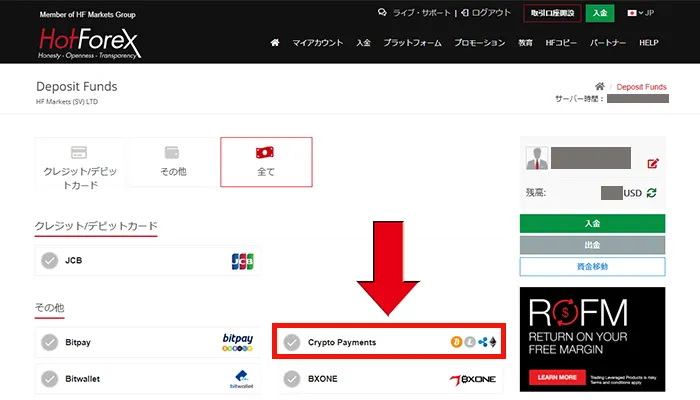Click the green deposit button in header

pyautogui.click(x=600, y=13)
